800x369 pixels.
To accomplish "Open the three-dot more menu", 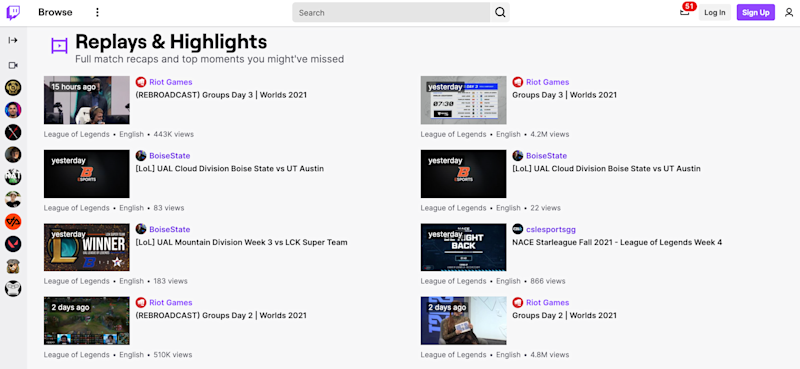I will click(x=97, y=12).
